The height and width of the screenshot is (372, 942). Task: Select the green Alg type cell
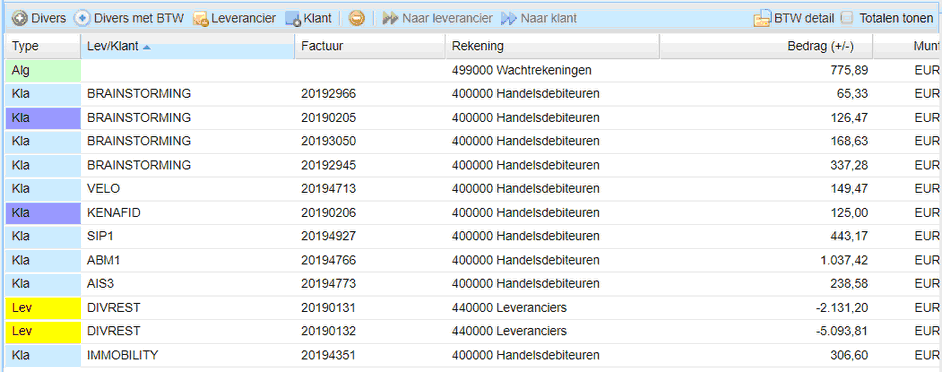[x=43, y=70]
